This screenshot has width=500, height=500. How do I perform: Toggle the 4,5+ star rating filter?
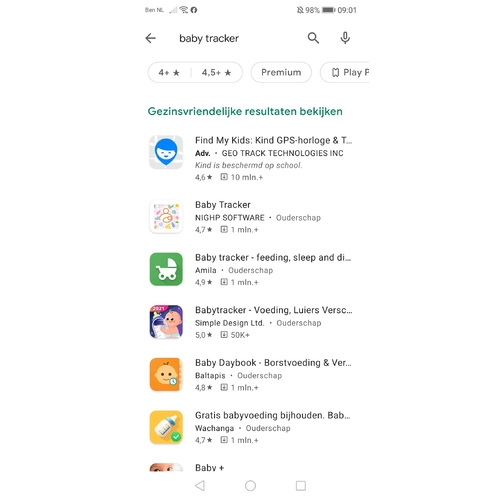point(217,72)
